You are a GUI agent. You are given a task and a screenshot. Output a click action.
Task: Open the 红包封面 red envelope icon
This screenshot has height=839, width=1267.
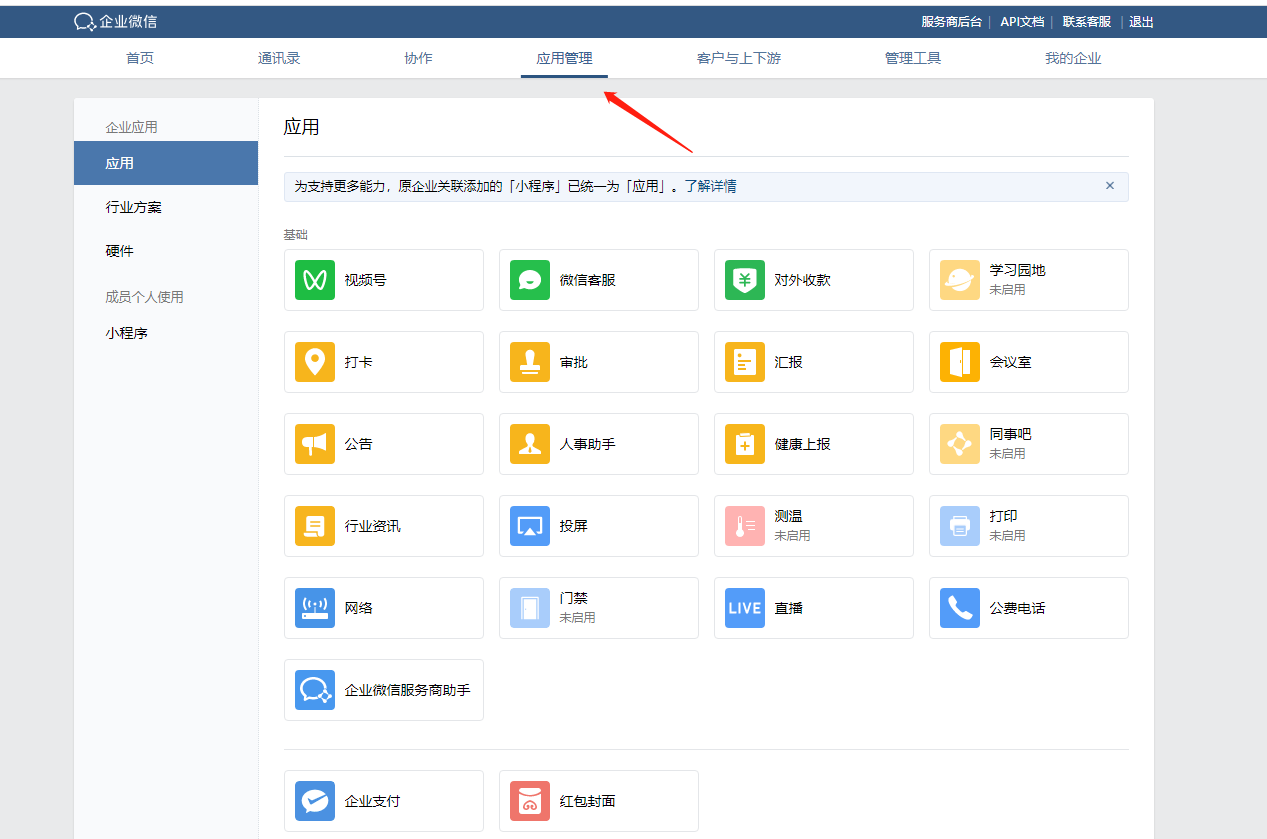point(530,801)
